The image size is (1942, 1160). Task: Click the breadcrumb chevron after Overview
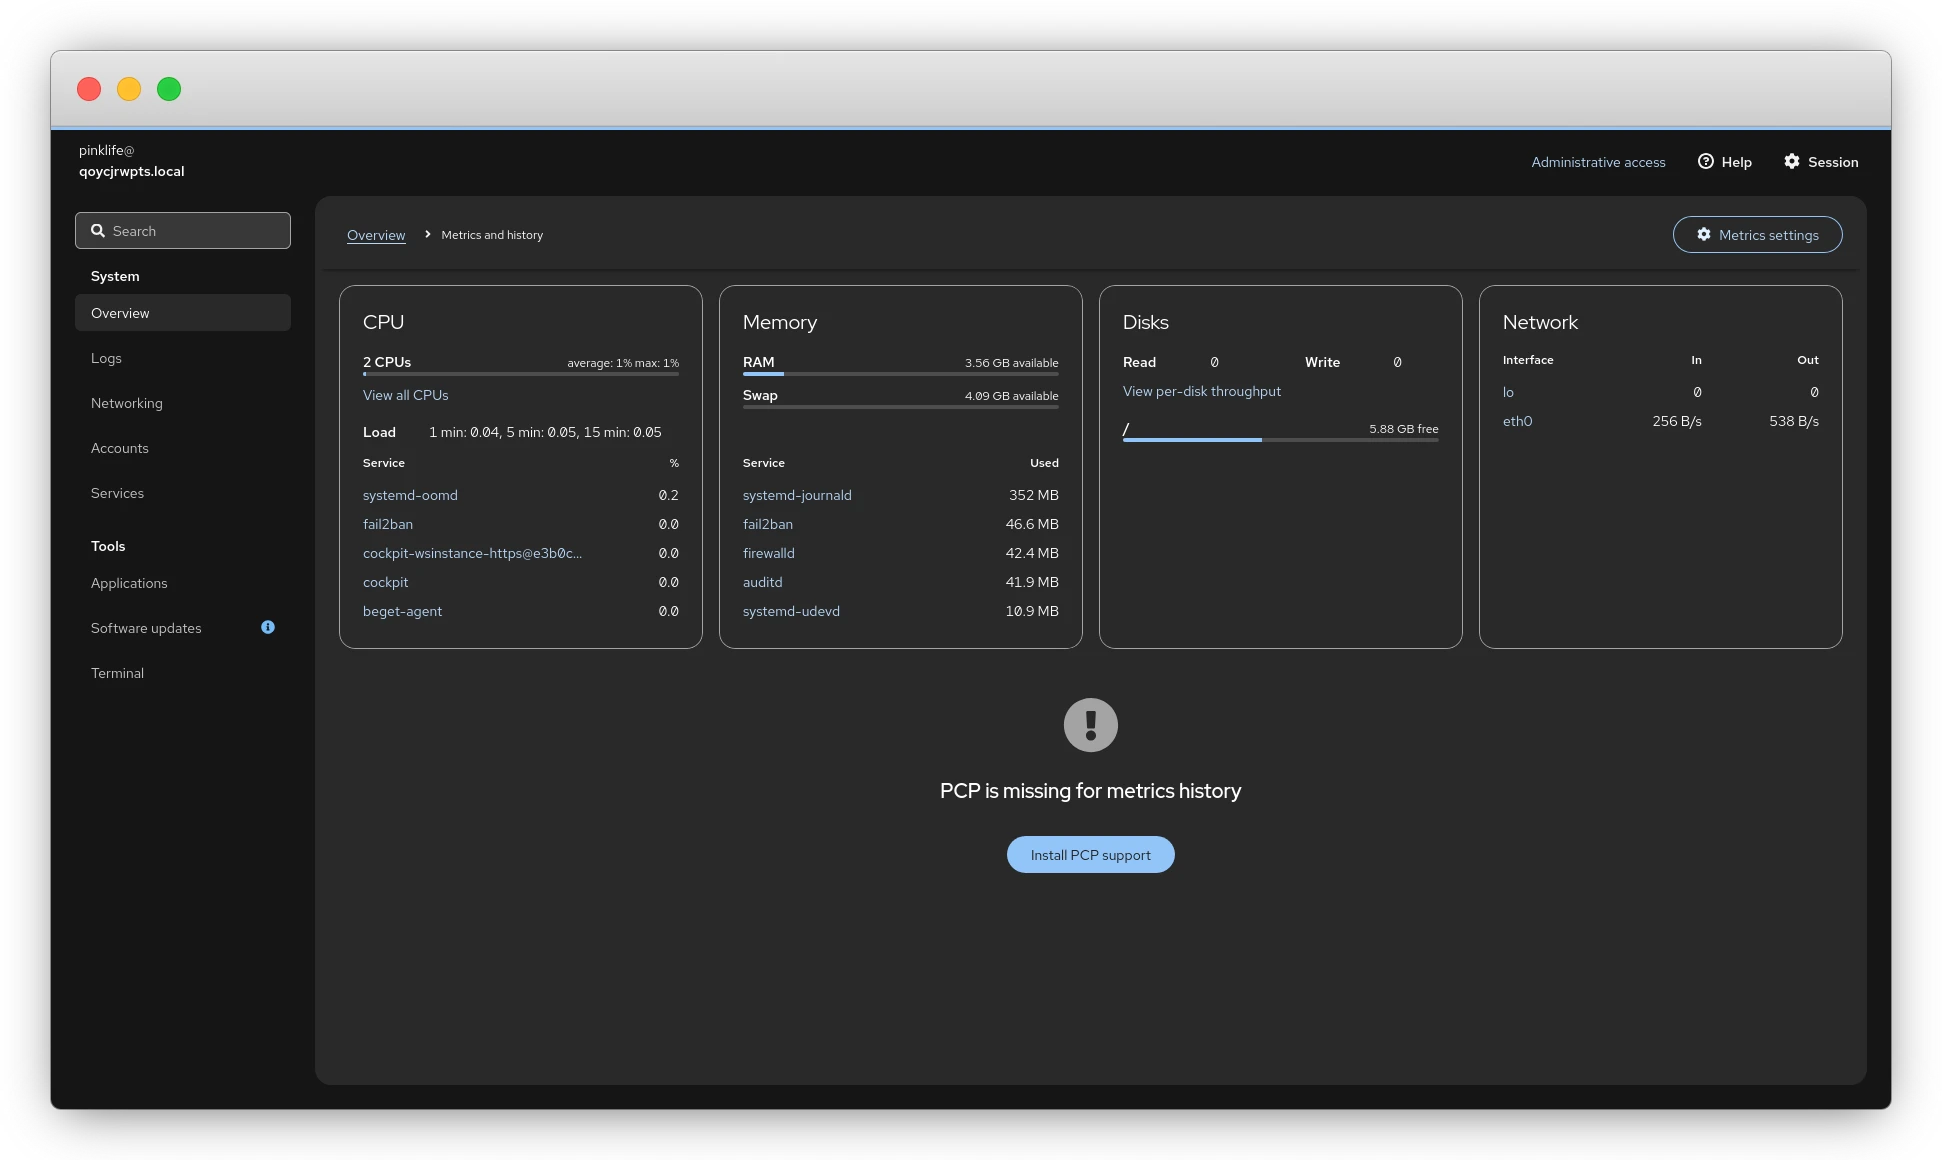(428, 234)
